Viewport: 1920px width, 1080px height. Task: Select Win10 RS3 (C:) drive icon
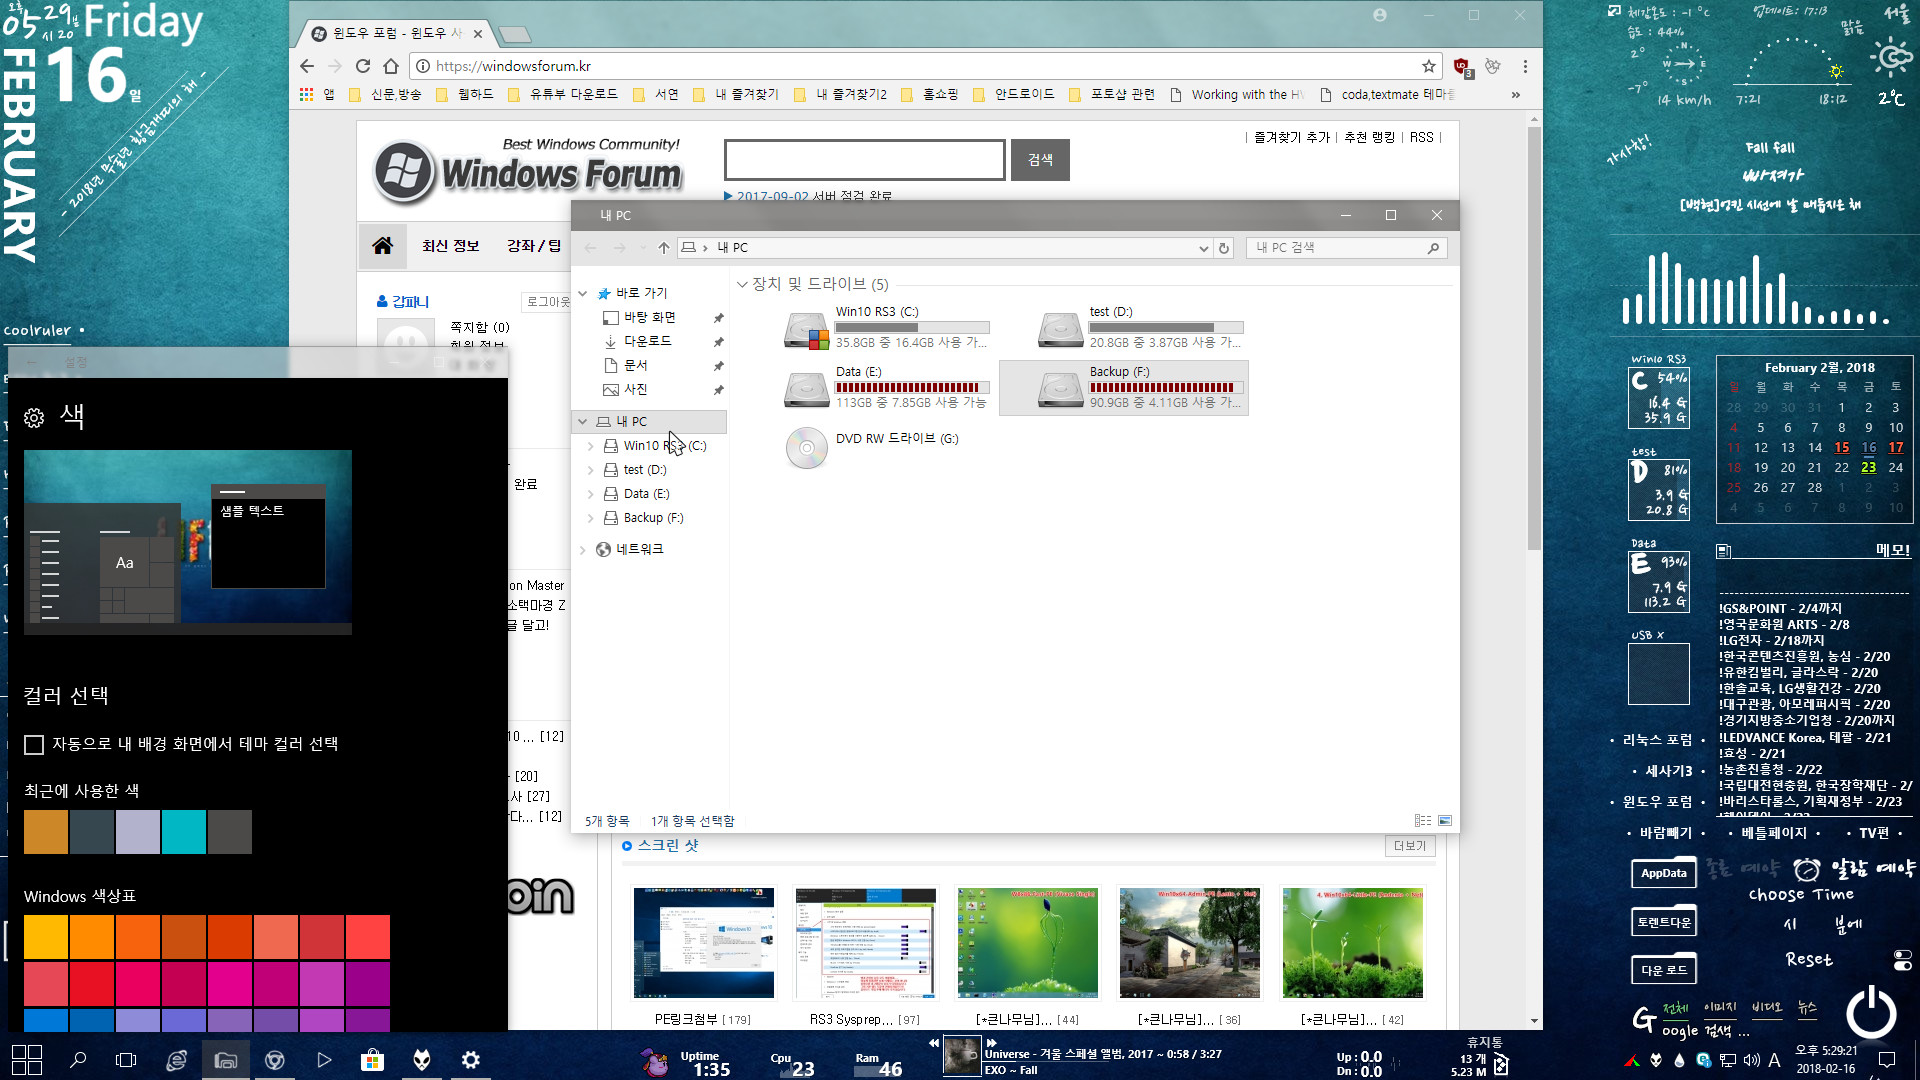806,329
